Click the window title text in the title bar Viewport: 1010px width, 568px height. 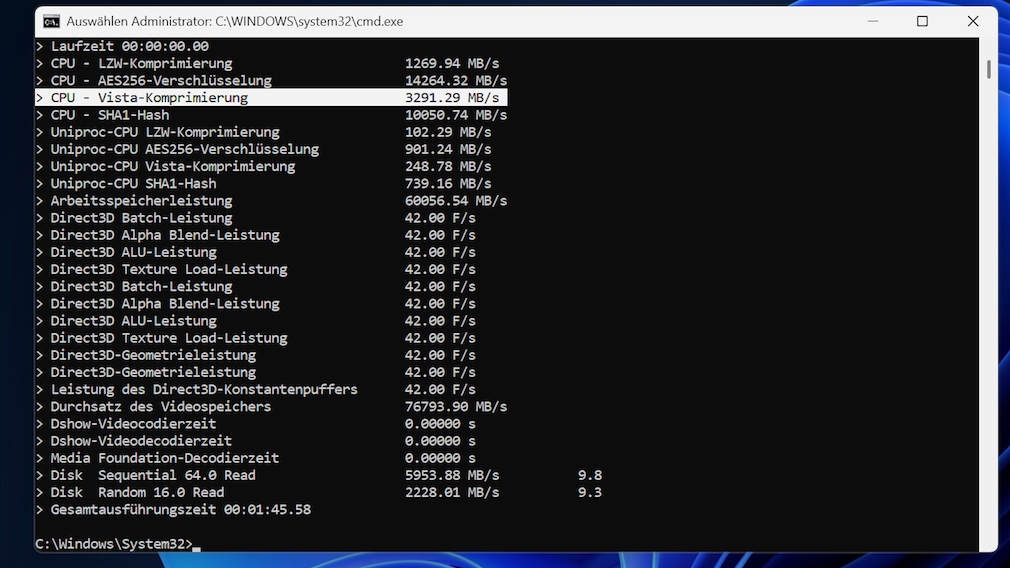tap(235, 21)
